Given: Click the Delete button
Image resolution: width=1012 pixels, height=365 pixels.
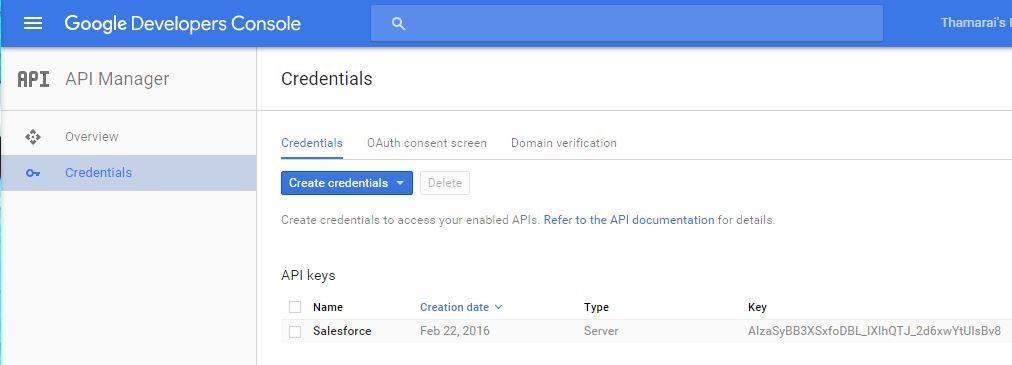Looking at the screenshot, I should coord(445,183).
